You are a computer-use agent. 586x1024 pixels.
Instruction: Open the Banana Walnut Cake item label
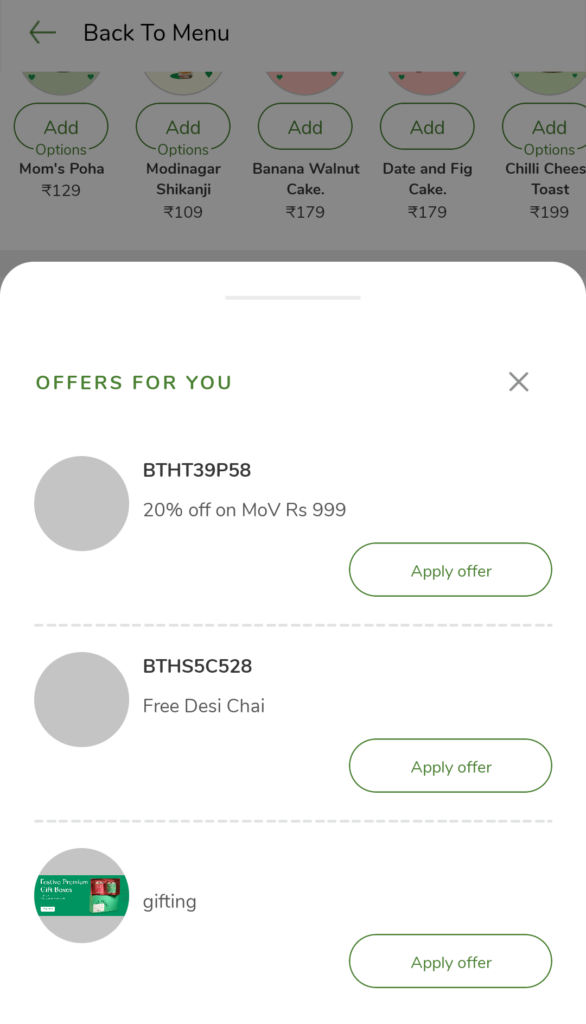[x=306, y=179]
